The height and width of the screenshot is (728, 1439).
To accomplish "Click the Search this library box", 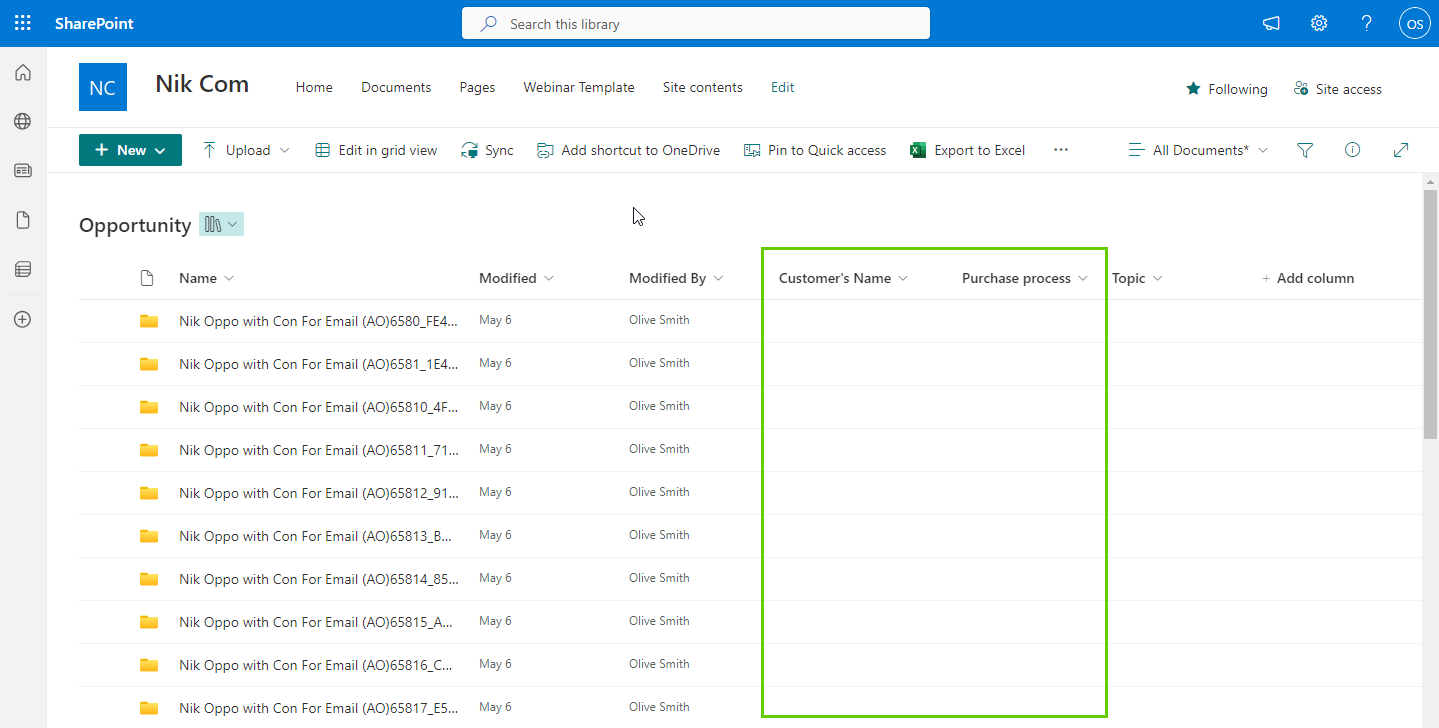I will (x=695, y=23).
